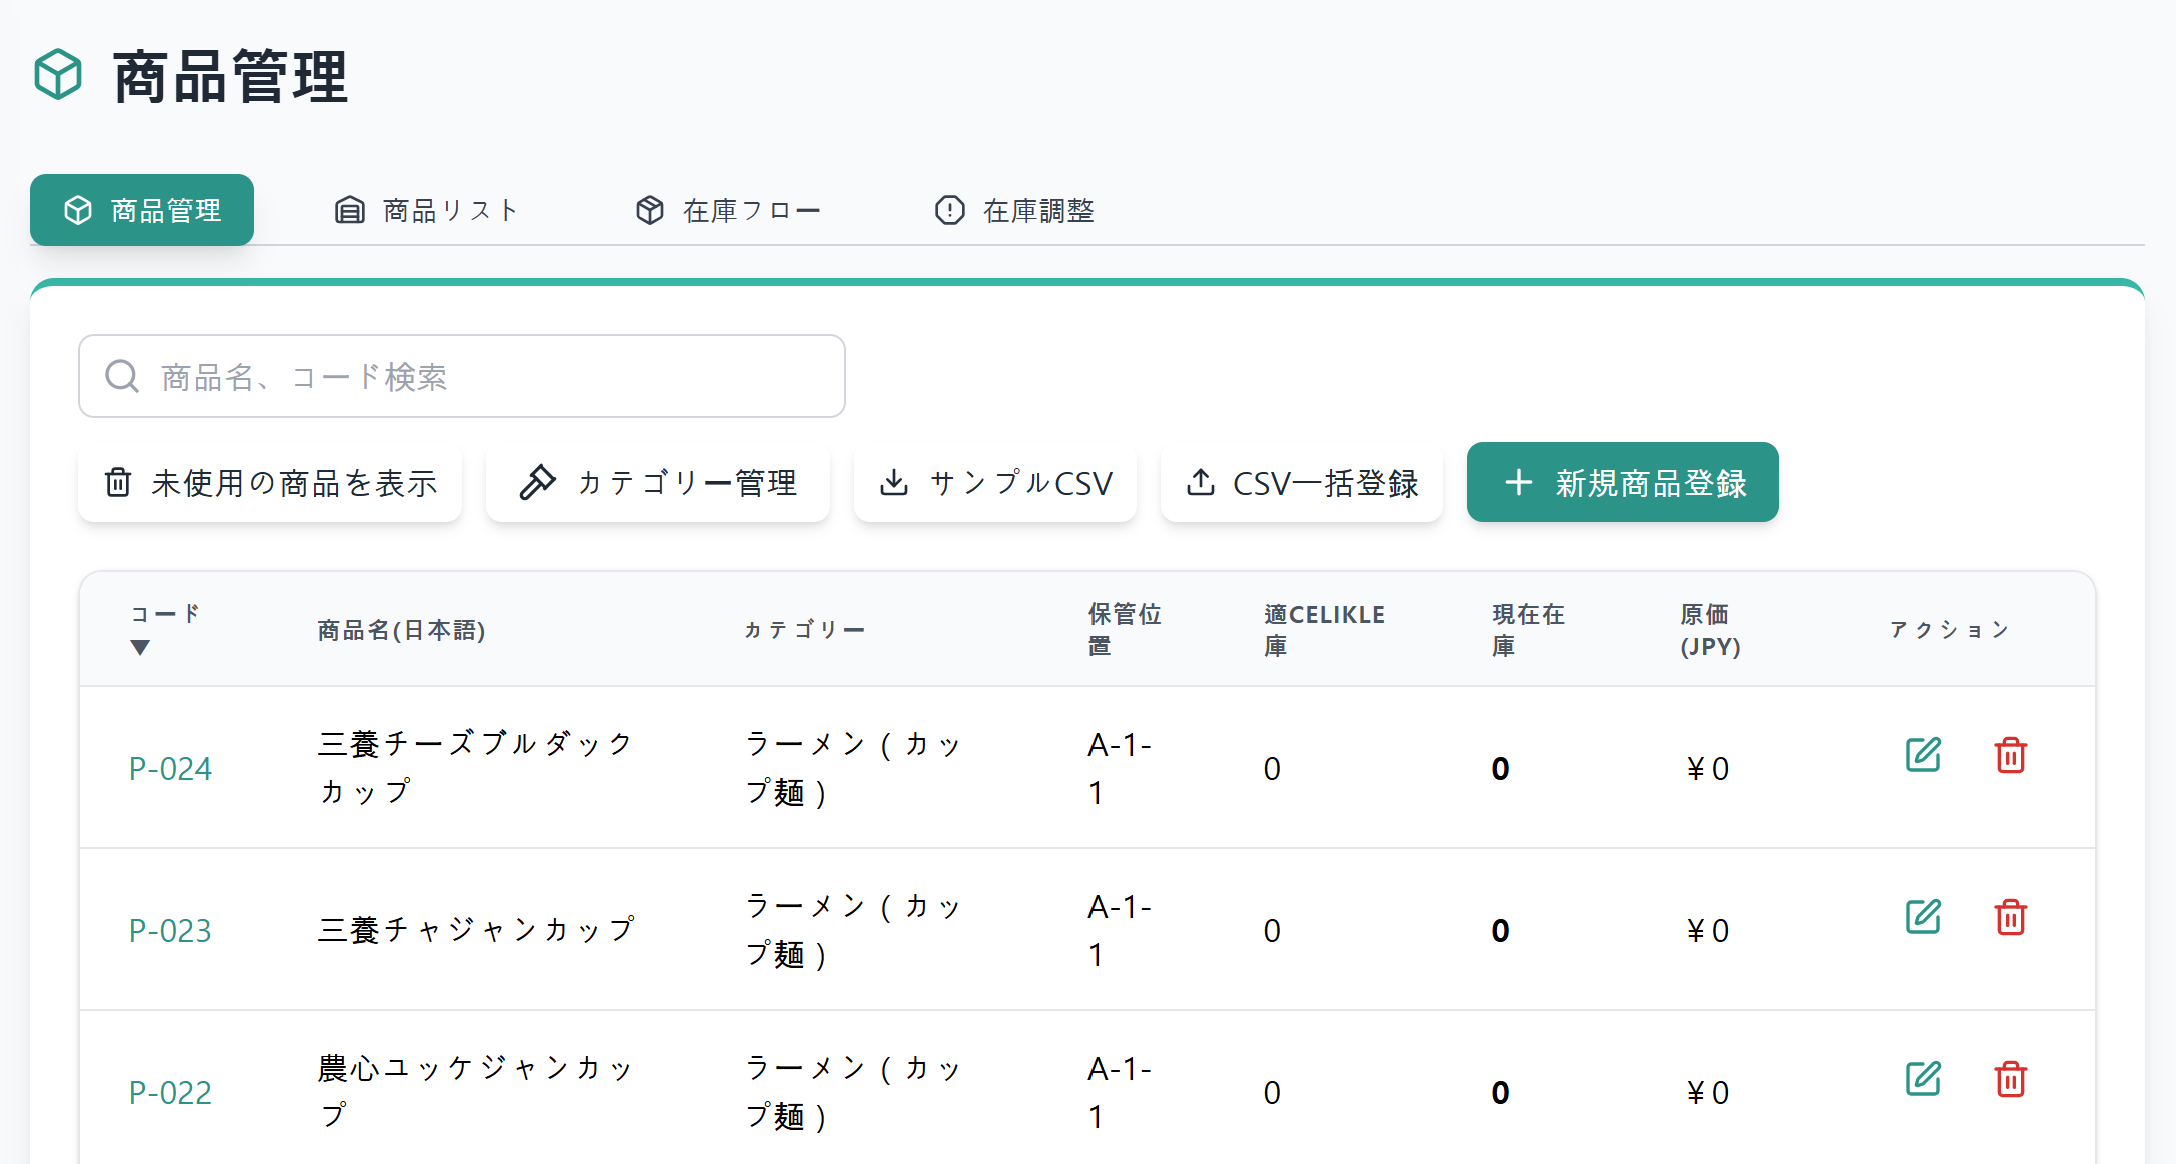Viewport: 2176px width, 1164px height.
Task: Click the trash icon next to P-024
Action: (x=2011, y=757)
